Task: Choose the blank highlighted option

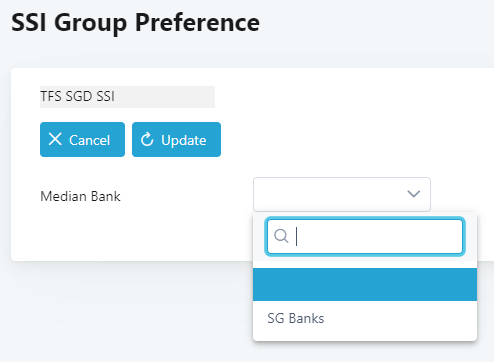Action: [365, 284]
